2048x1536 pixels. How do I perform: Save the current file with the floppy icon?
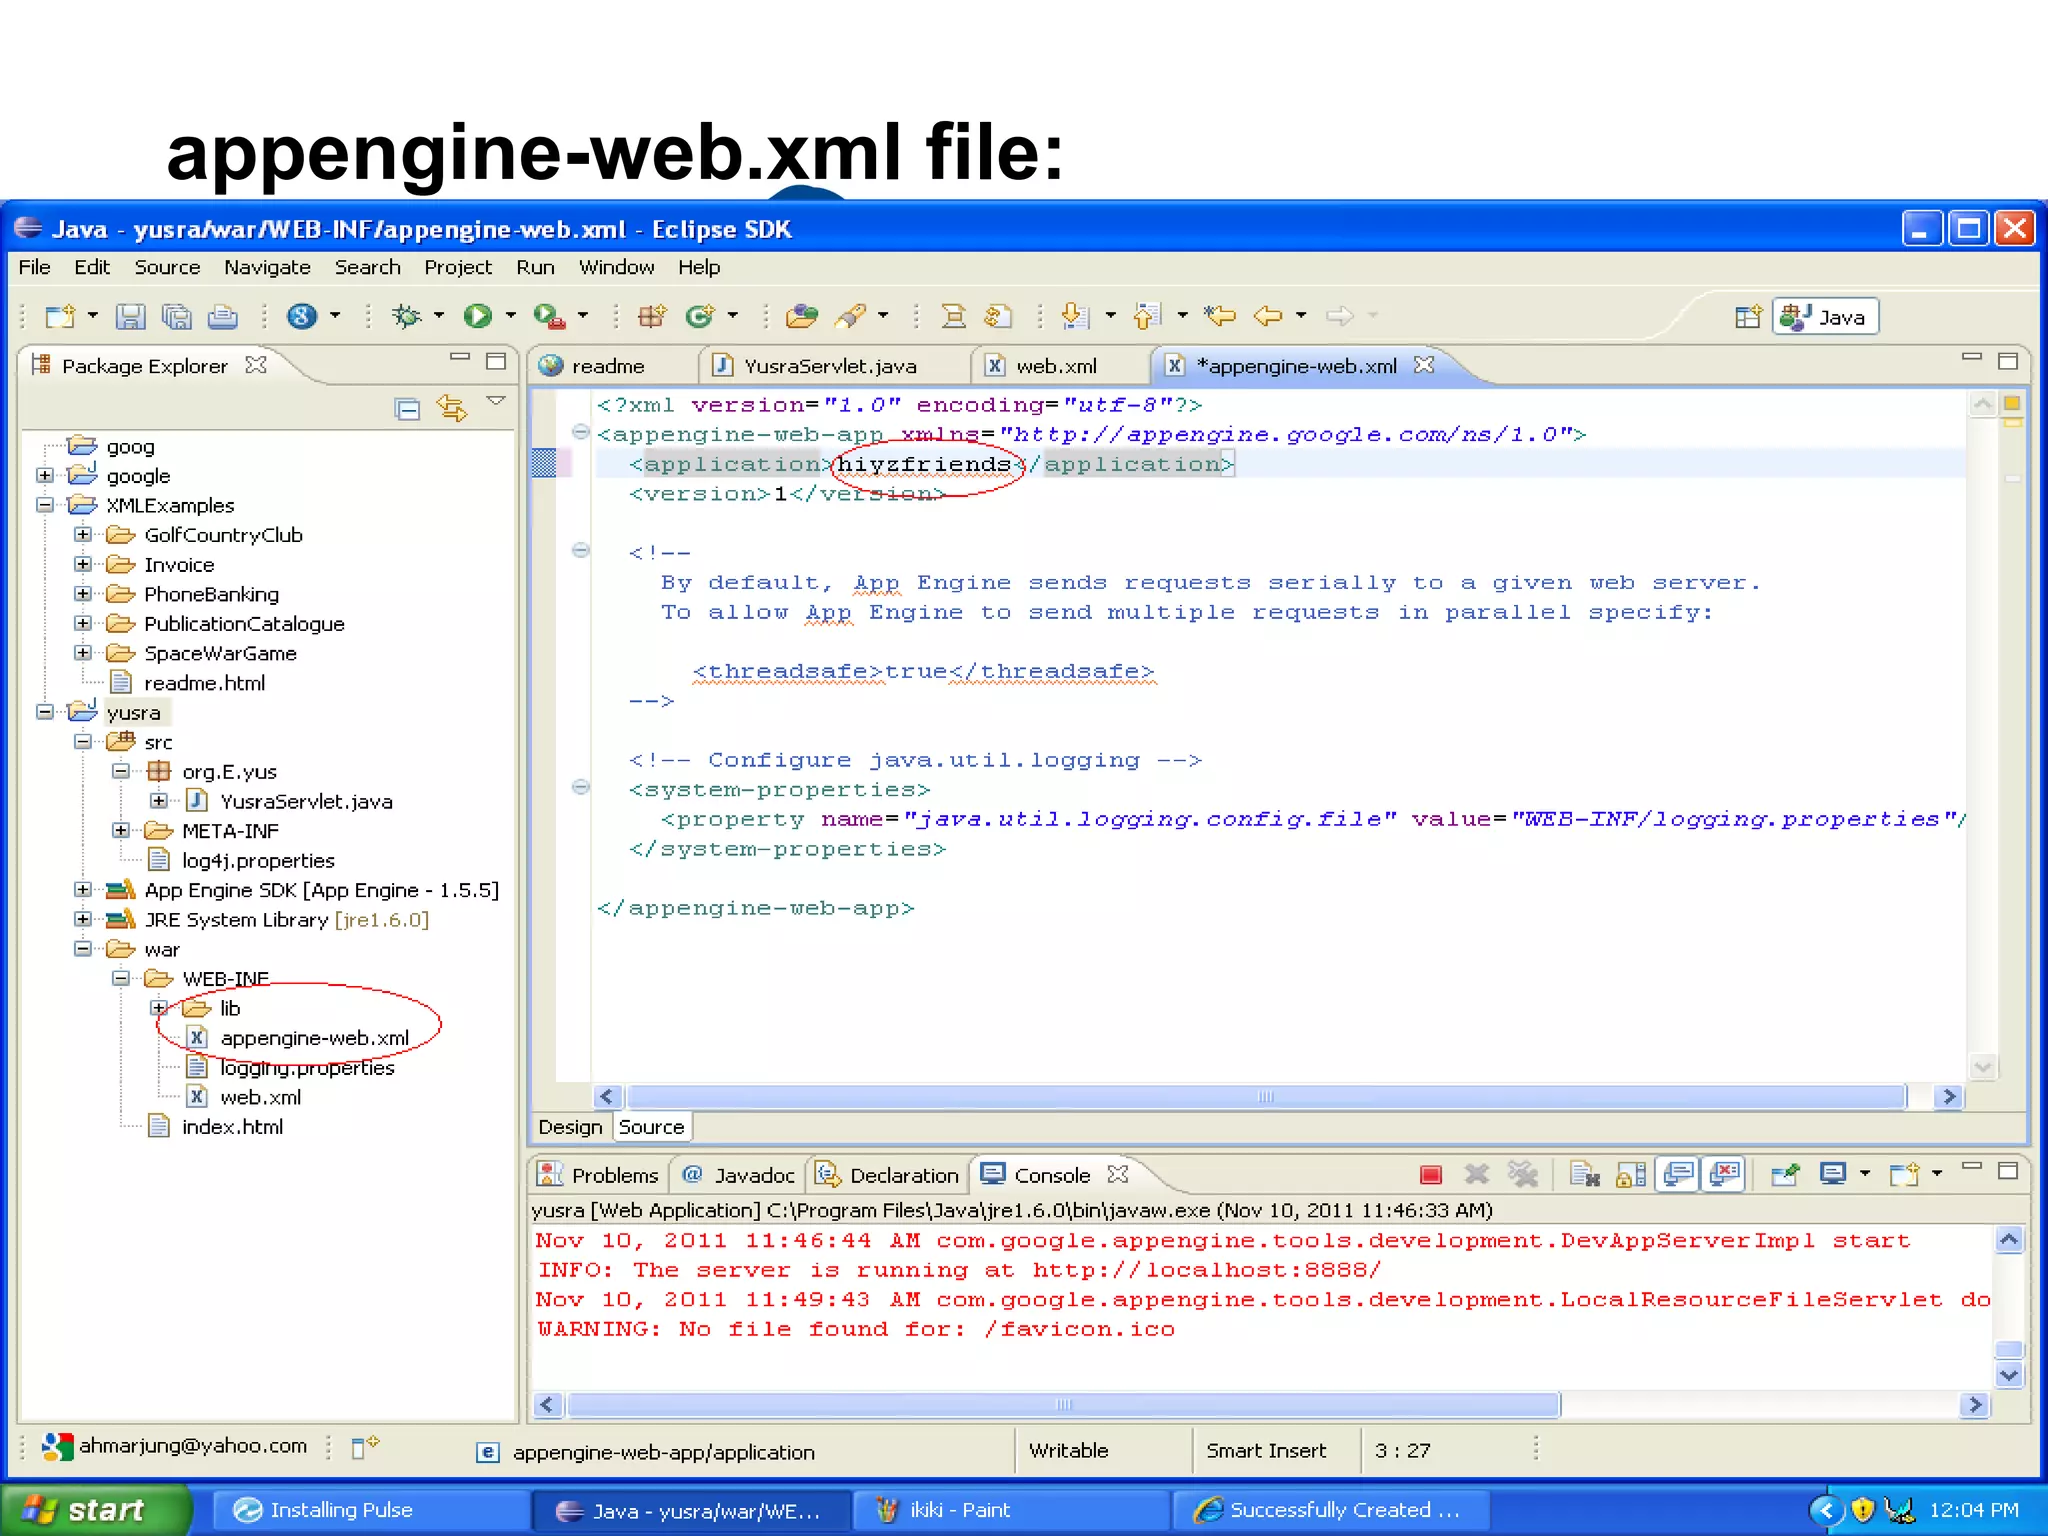point(130,316)
